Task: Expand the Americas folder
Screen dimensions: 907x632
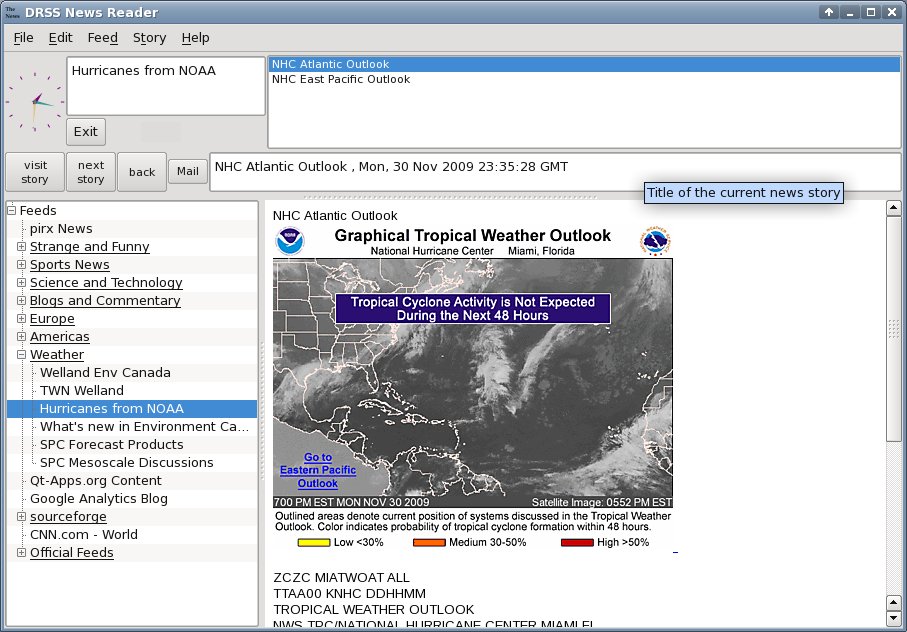Action: click(x=21, y=336)
